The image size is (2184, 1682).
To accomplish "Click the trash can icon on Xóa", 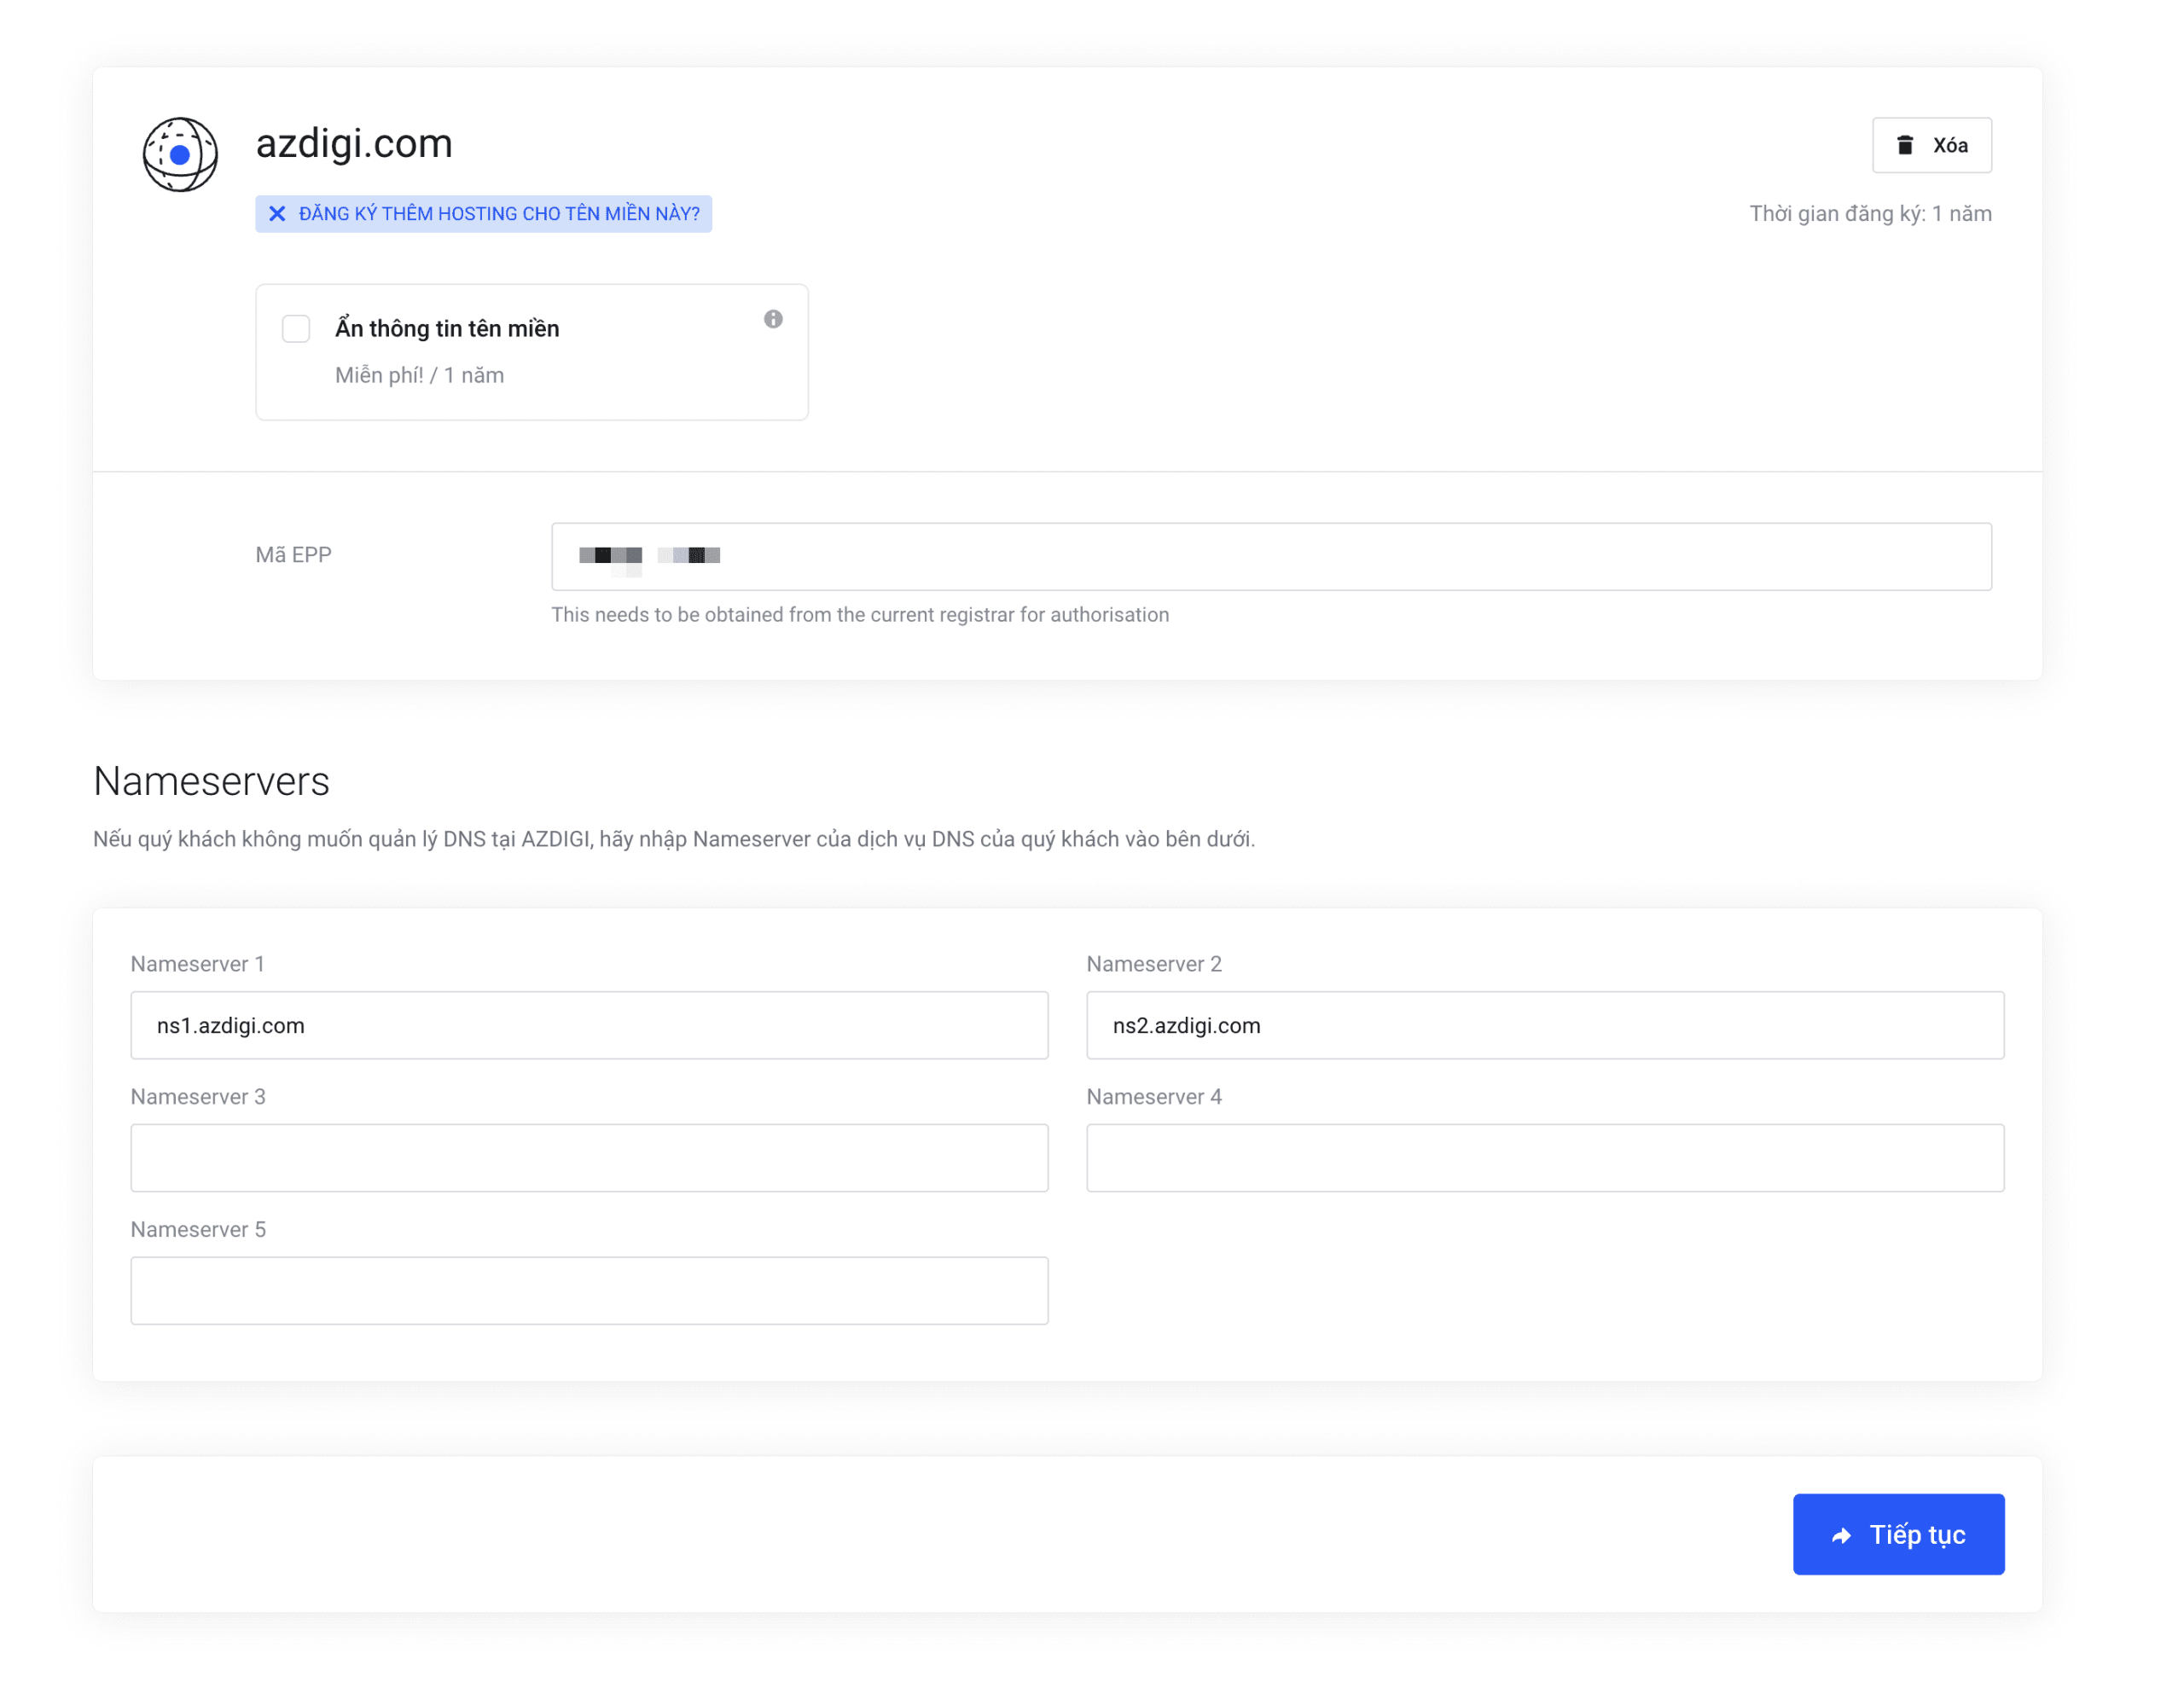I will (1905, 146).
